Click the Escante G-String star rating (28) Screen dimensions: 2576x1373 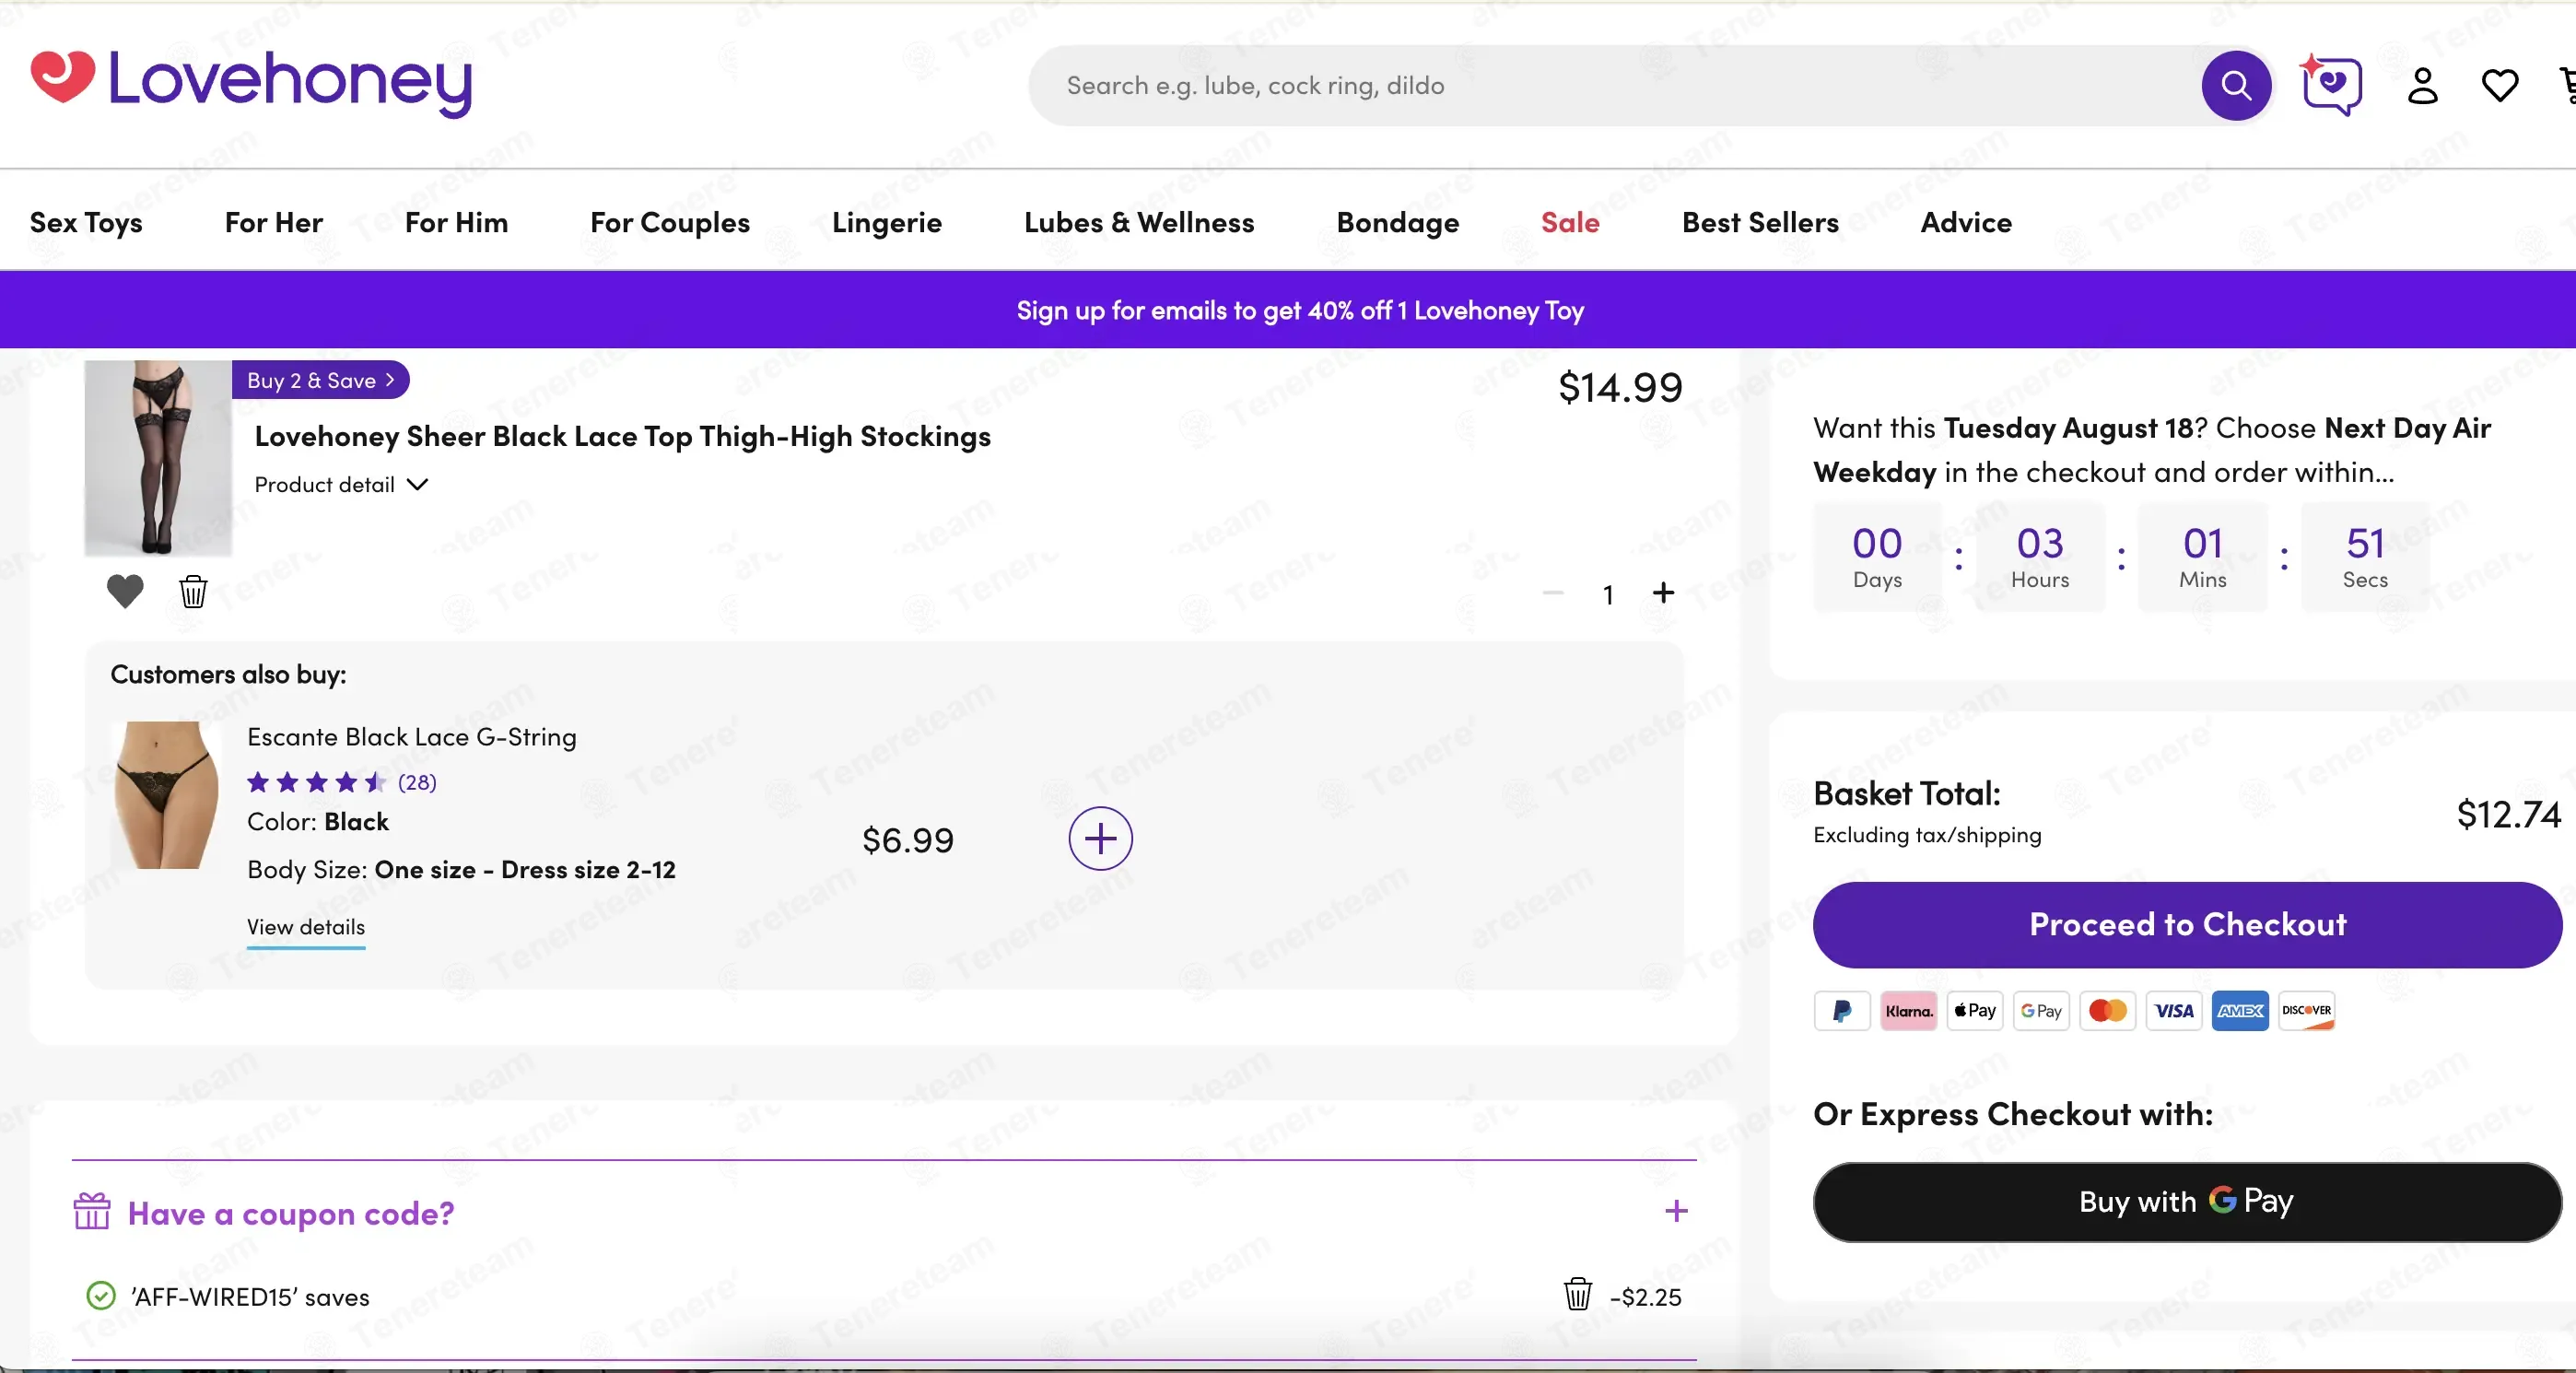[x=342, y=782]
